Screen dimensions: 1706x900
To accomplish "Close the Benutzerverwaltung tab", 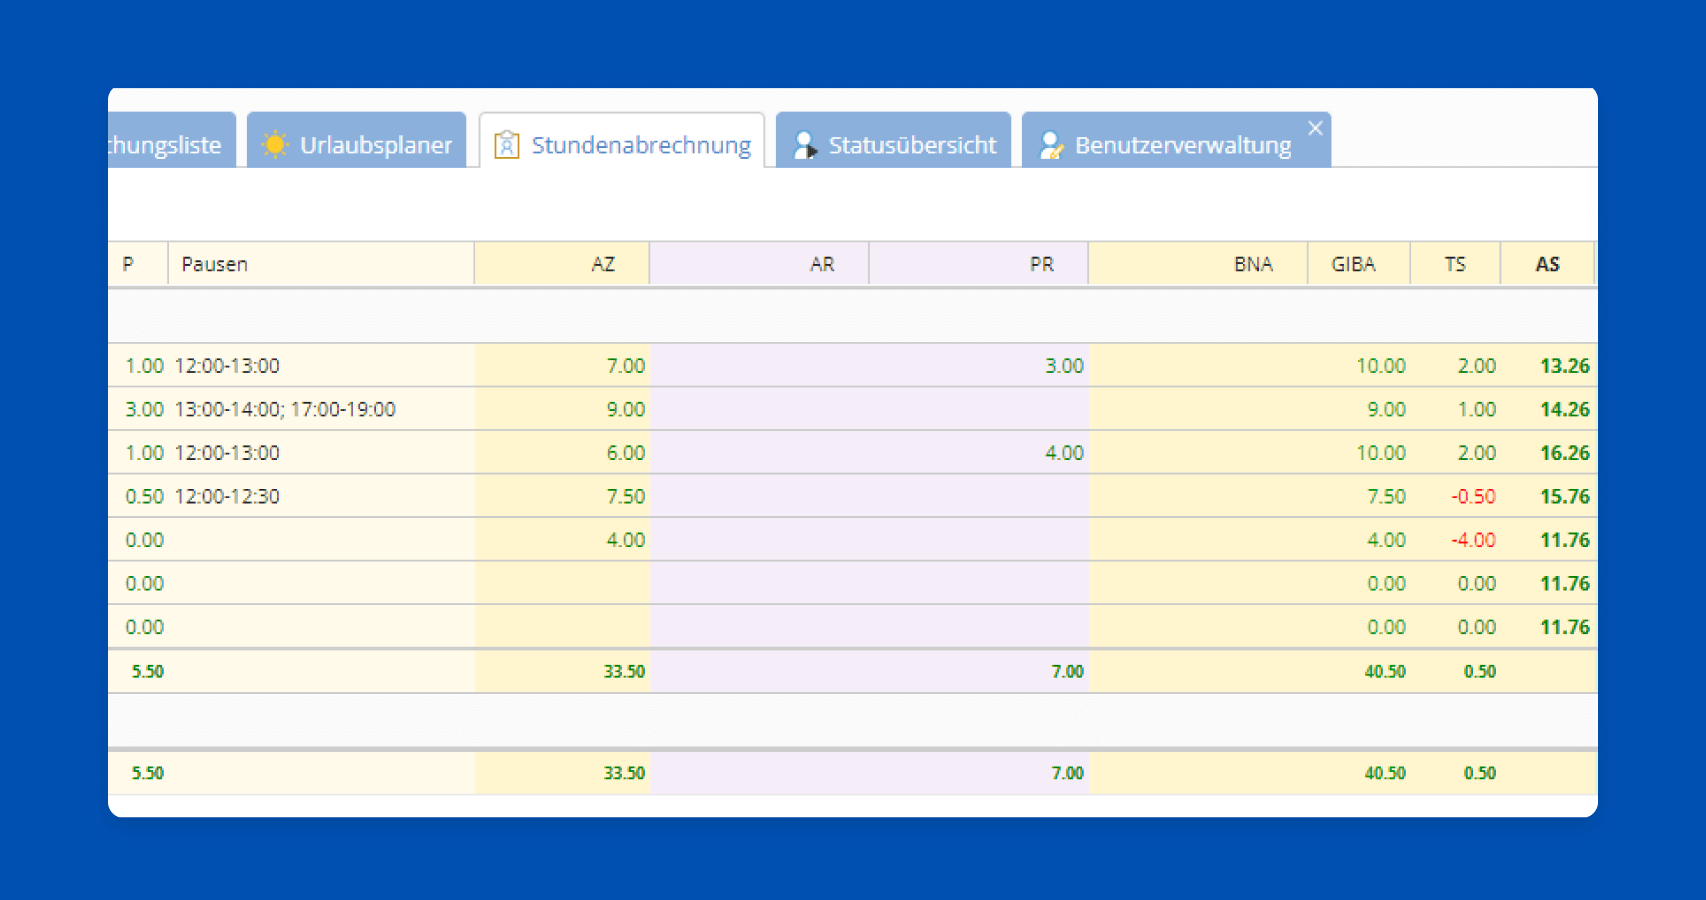I will [x=1315, y=128].
